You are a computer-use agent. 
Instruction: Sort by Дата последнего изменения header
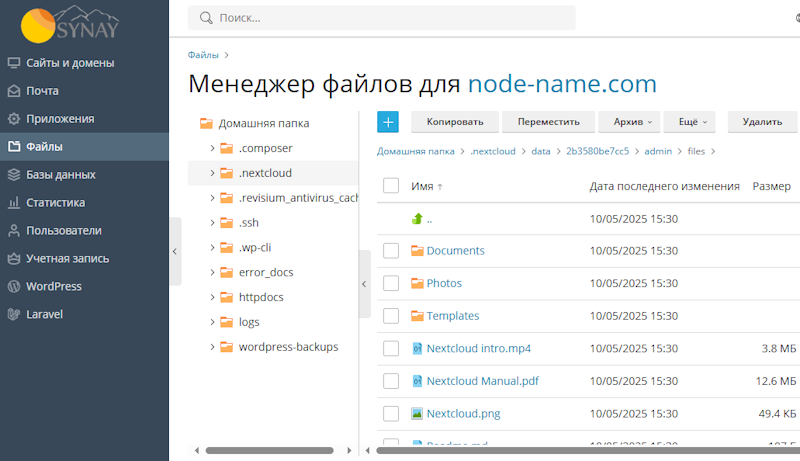click(664, 187)
